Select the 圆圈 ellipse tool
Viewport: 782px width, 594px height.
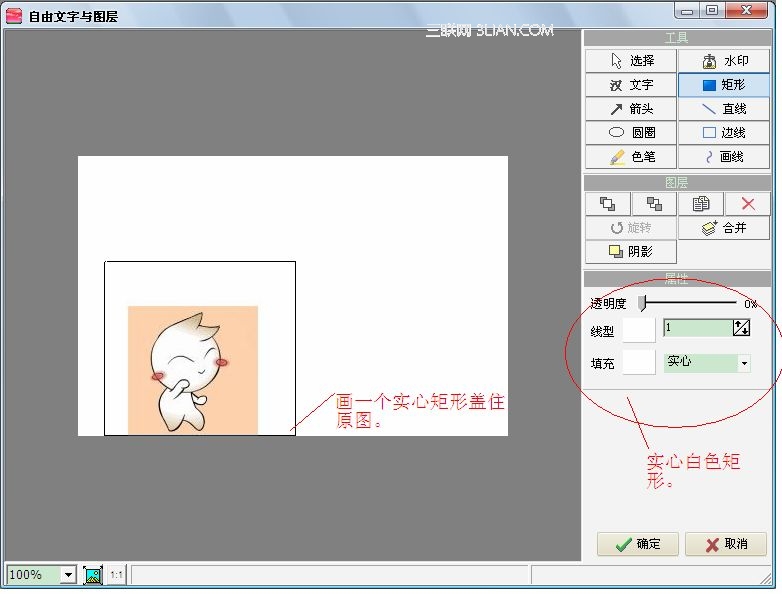tap(631, 133)
